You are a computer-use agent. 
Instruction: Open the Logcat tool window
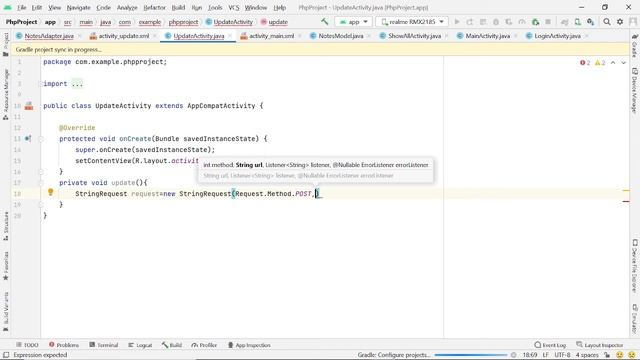point(140,345)
